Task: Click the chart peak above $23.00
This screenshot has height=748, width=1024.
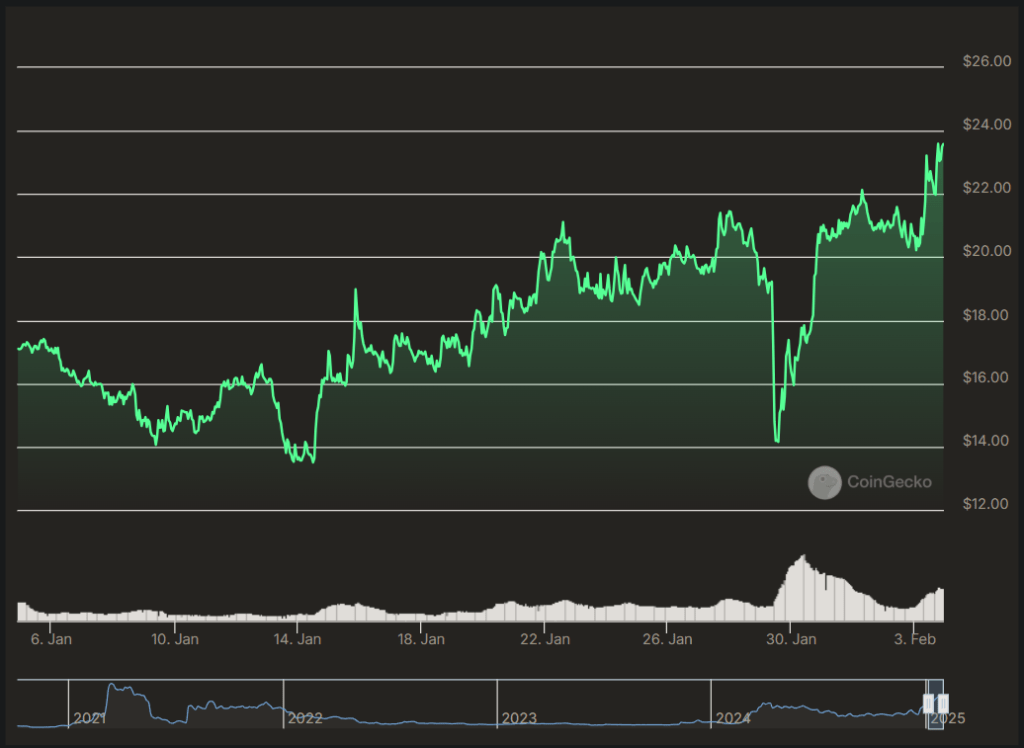Action: tap(938, 145)
